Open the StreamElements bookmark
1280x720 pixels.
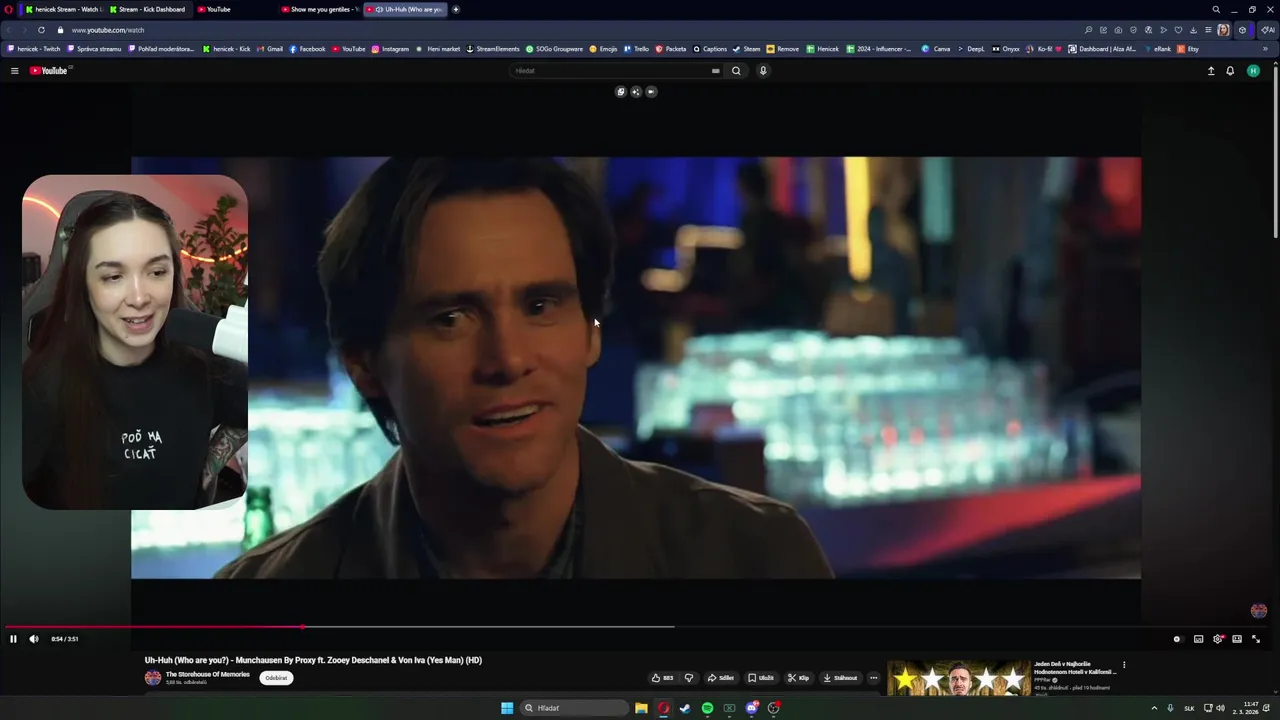coord(493,49)
